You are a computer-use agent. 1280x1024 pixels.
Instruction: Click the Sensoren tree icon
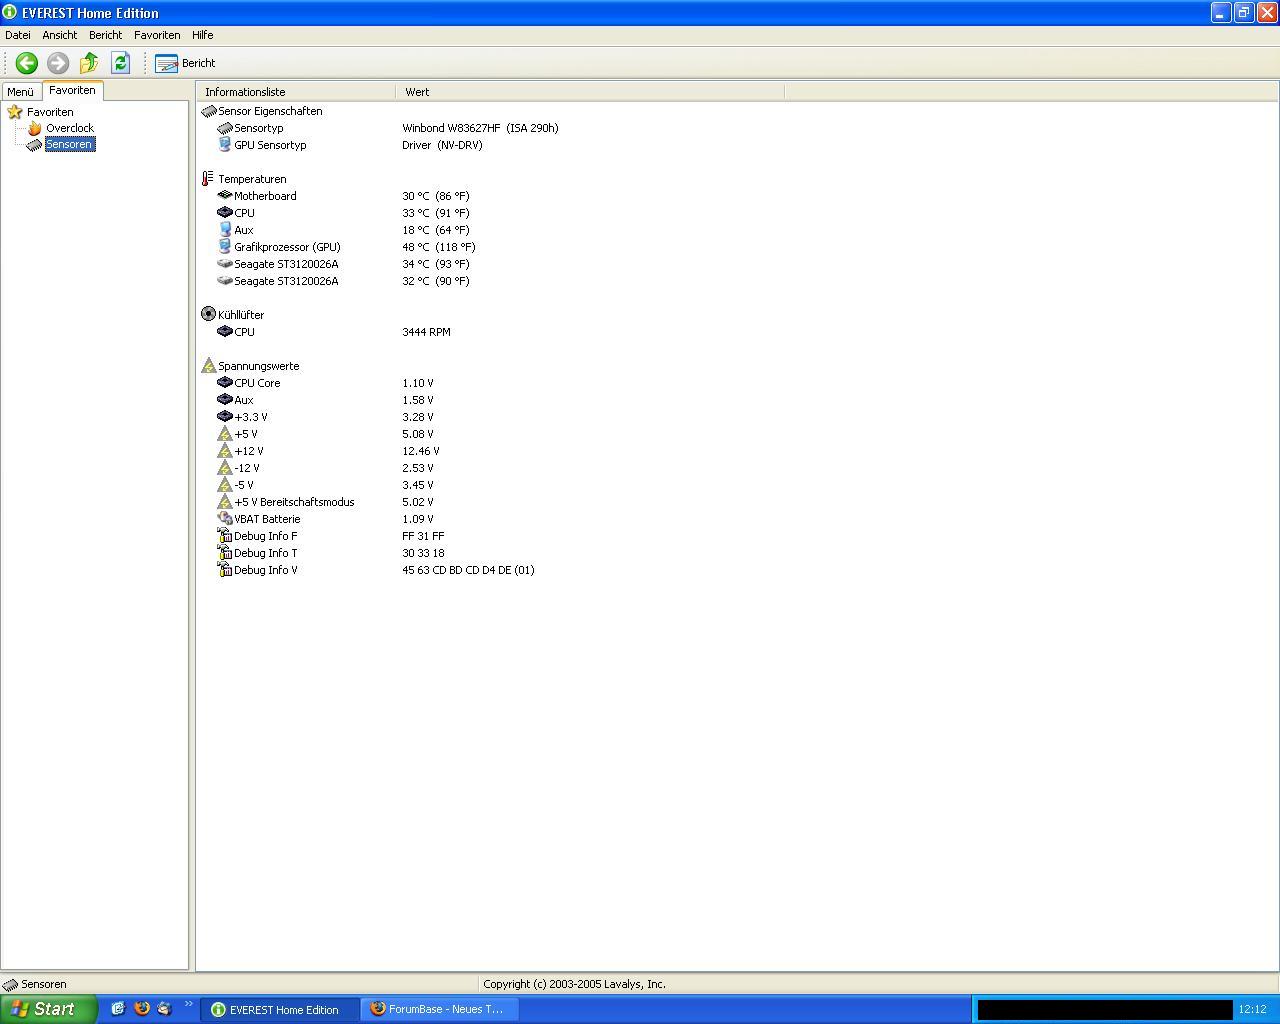tap(35, 145)
